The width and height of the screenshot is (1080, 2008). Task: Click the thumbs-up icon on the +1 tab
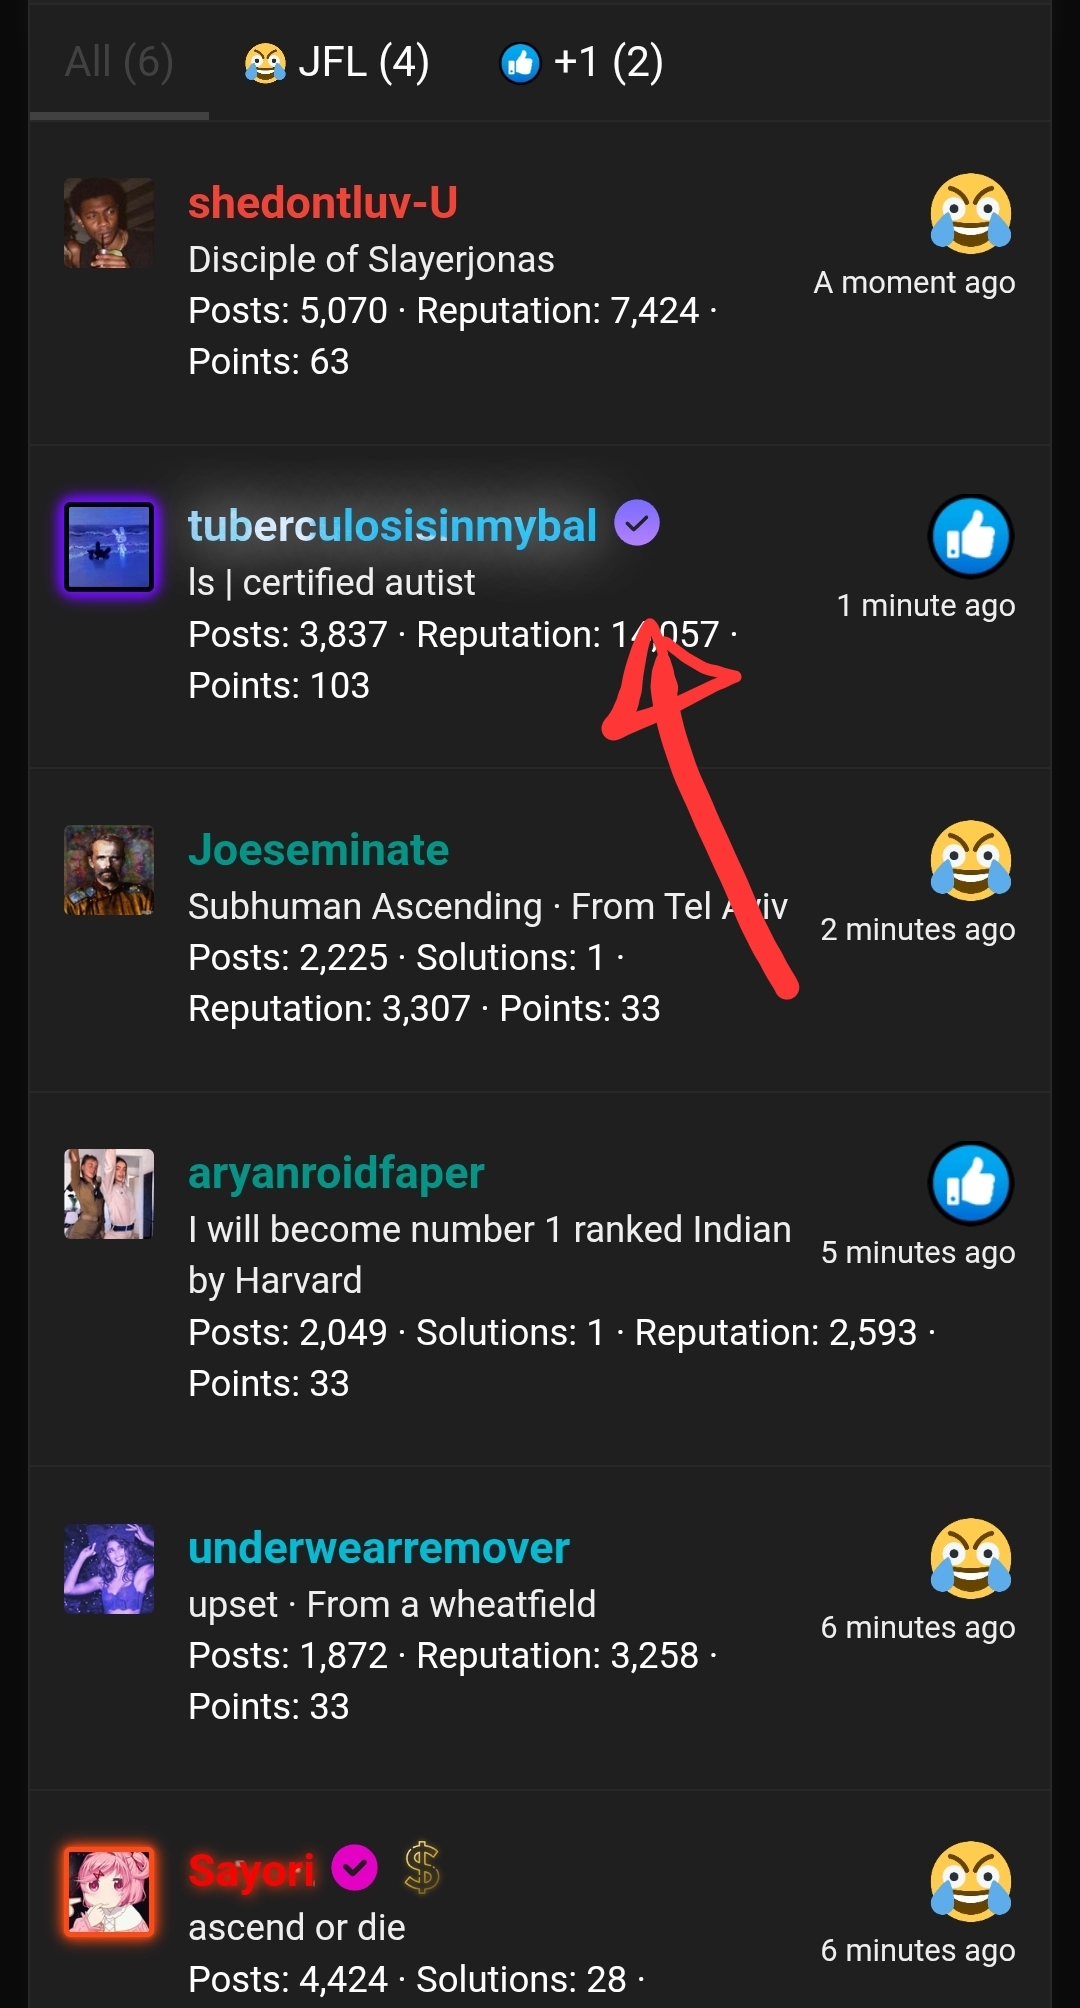[x=520, y=61]
